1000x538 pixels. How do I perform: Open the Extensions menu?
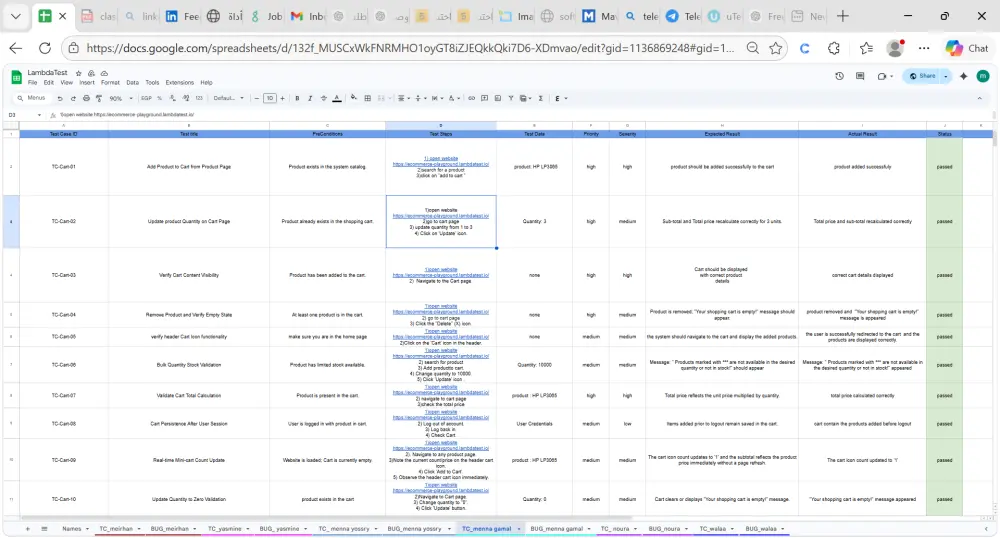179,82
